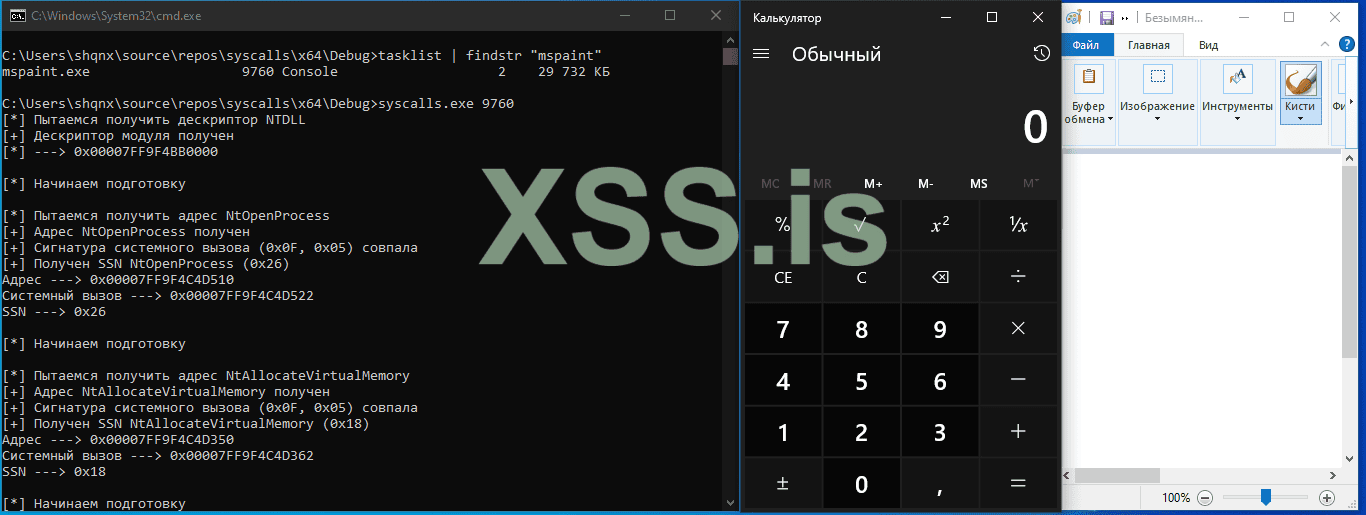
Task: Expand Кисти dropdown arrow in Paint
Action: coord(1300,119)
